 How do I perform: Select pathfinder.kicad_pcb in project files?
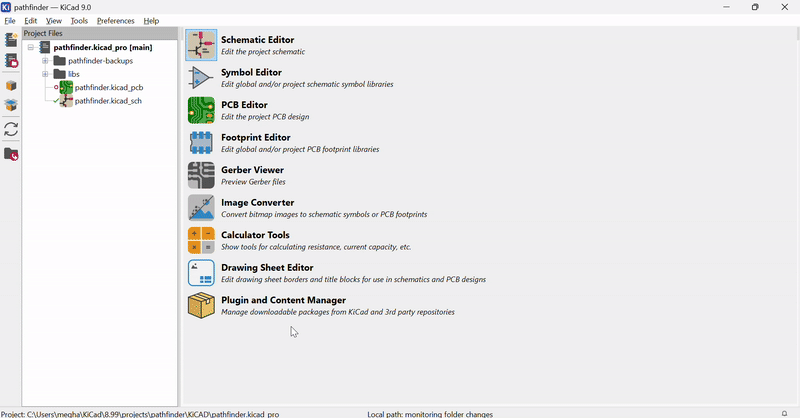point(108,88)
